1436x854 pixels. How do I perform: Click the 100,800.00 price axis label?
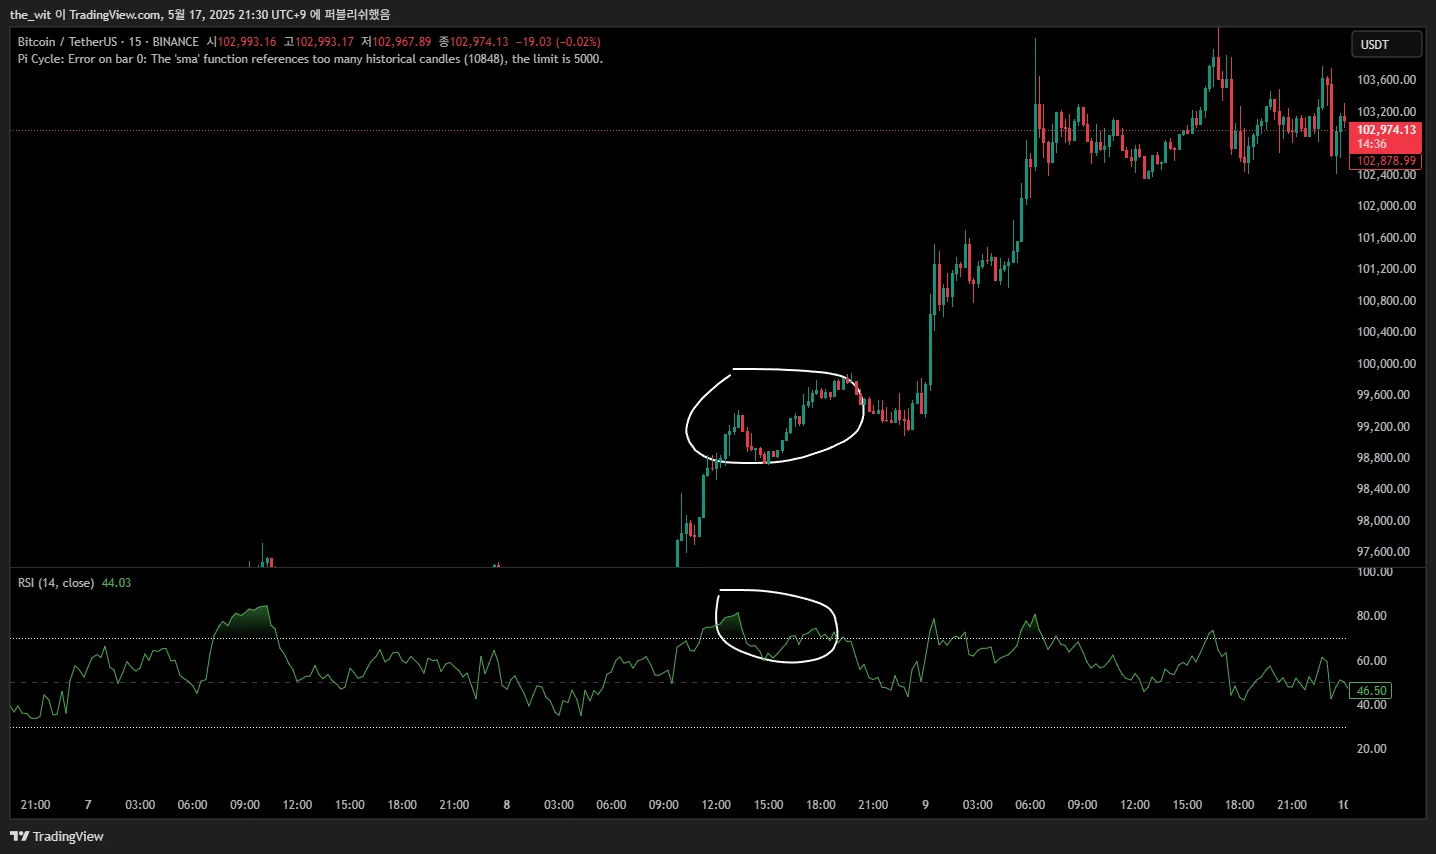tap(1386, 301)
